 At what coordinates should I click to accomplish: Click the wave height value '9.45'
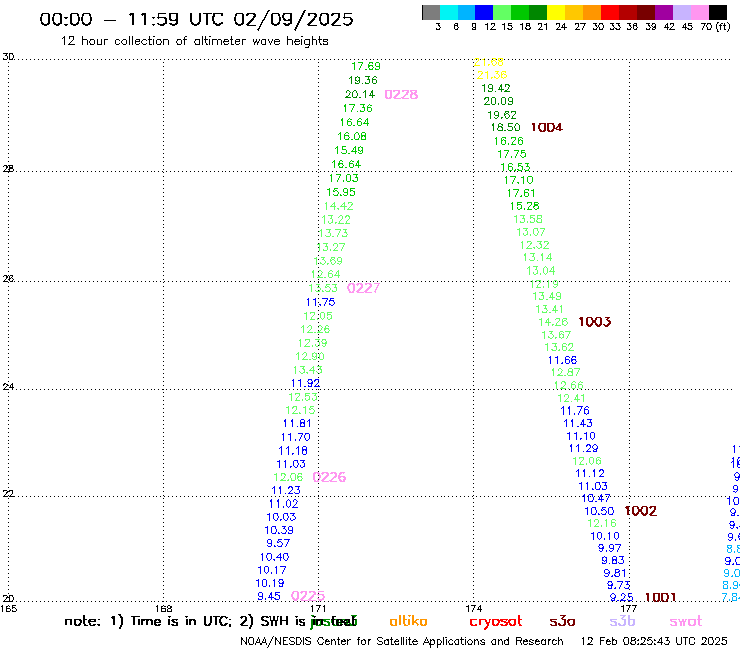269,597
